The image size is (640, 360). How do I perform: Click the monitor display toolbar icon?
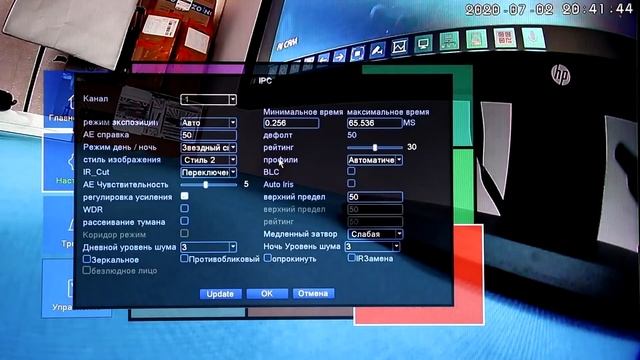424,44
